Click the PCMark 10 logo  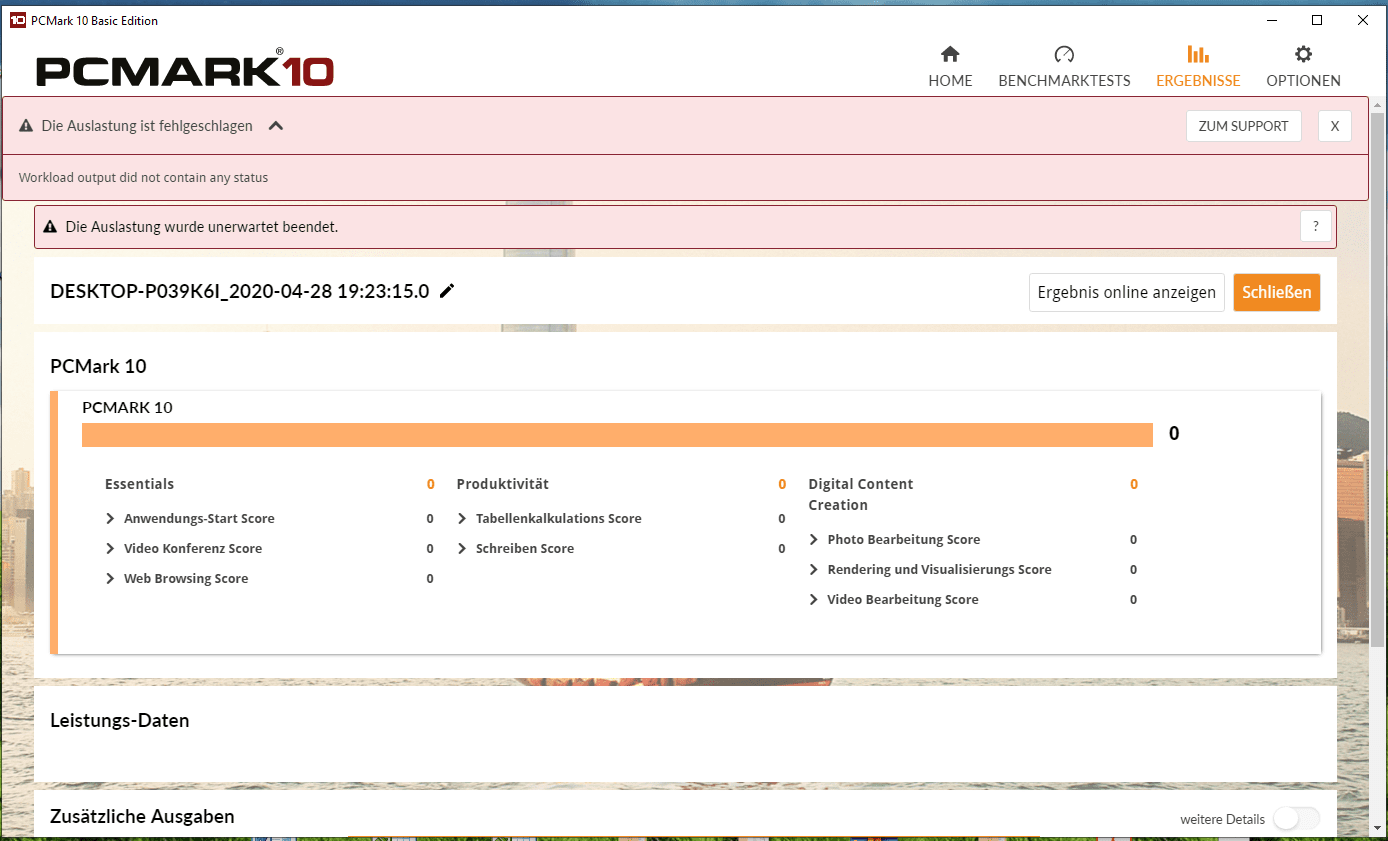[185, 70]
